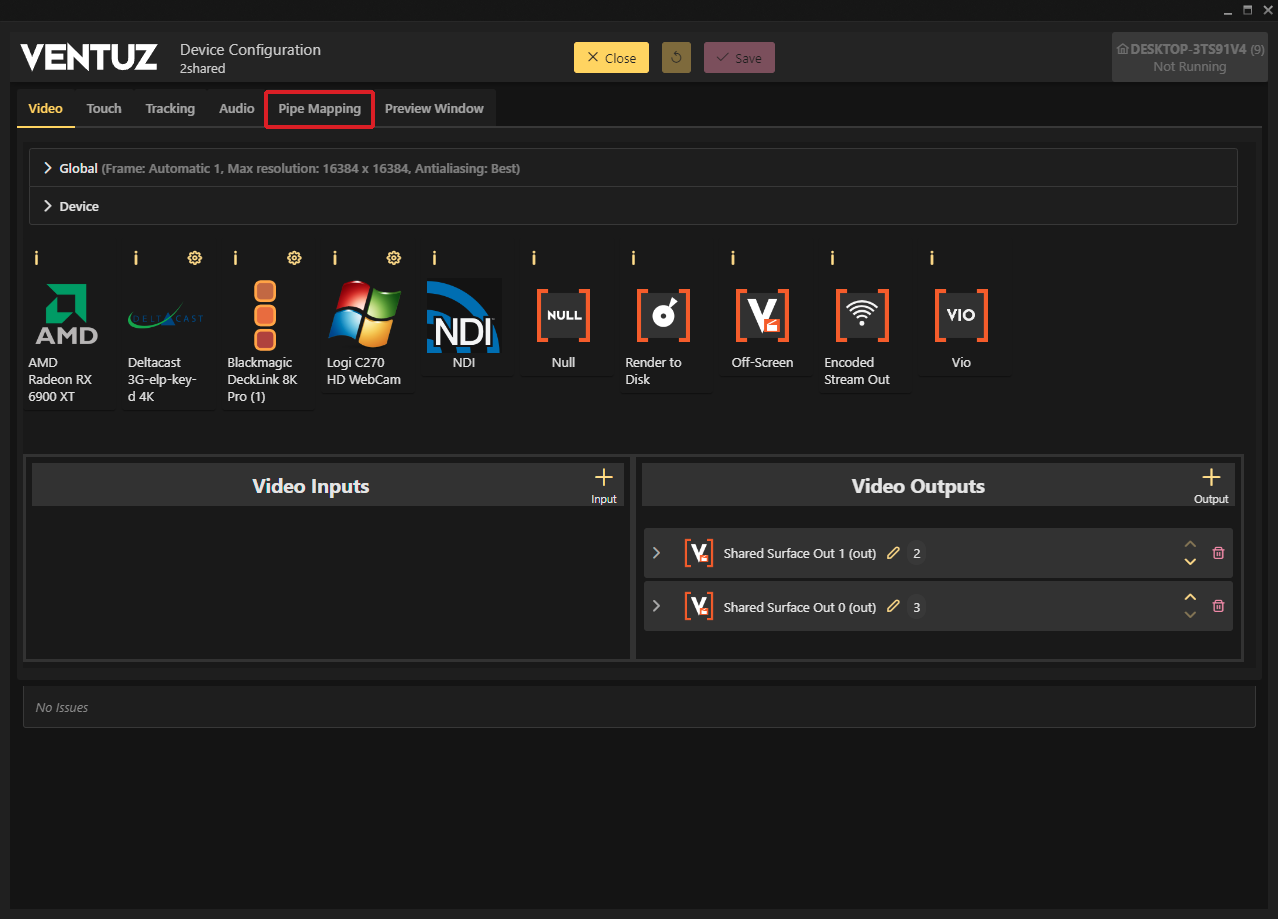
Task: Switch to the Pipe Mapping tab
Action: pyautogui.click(x=319, y=108)
